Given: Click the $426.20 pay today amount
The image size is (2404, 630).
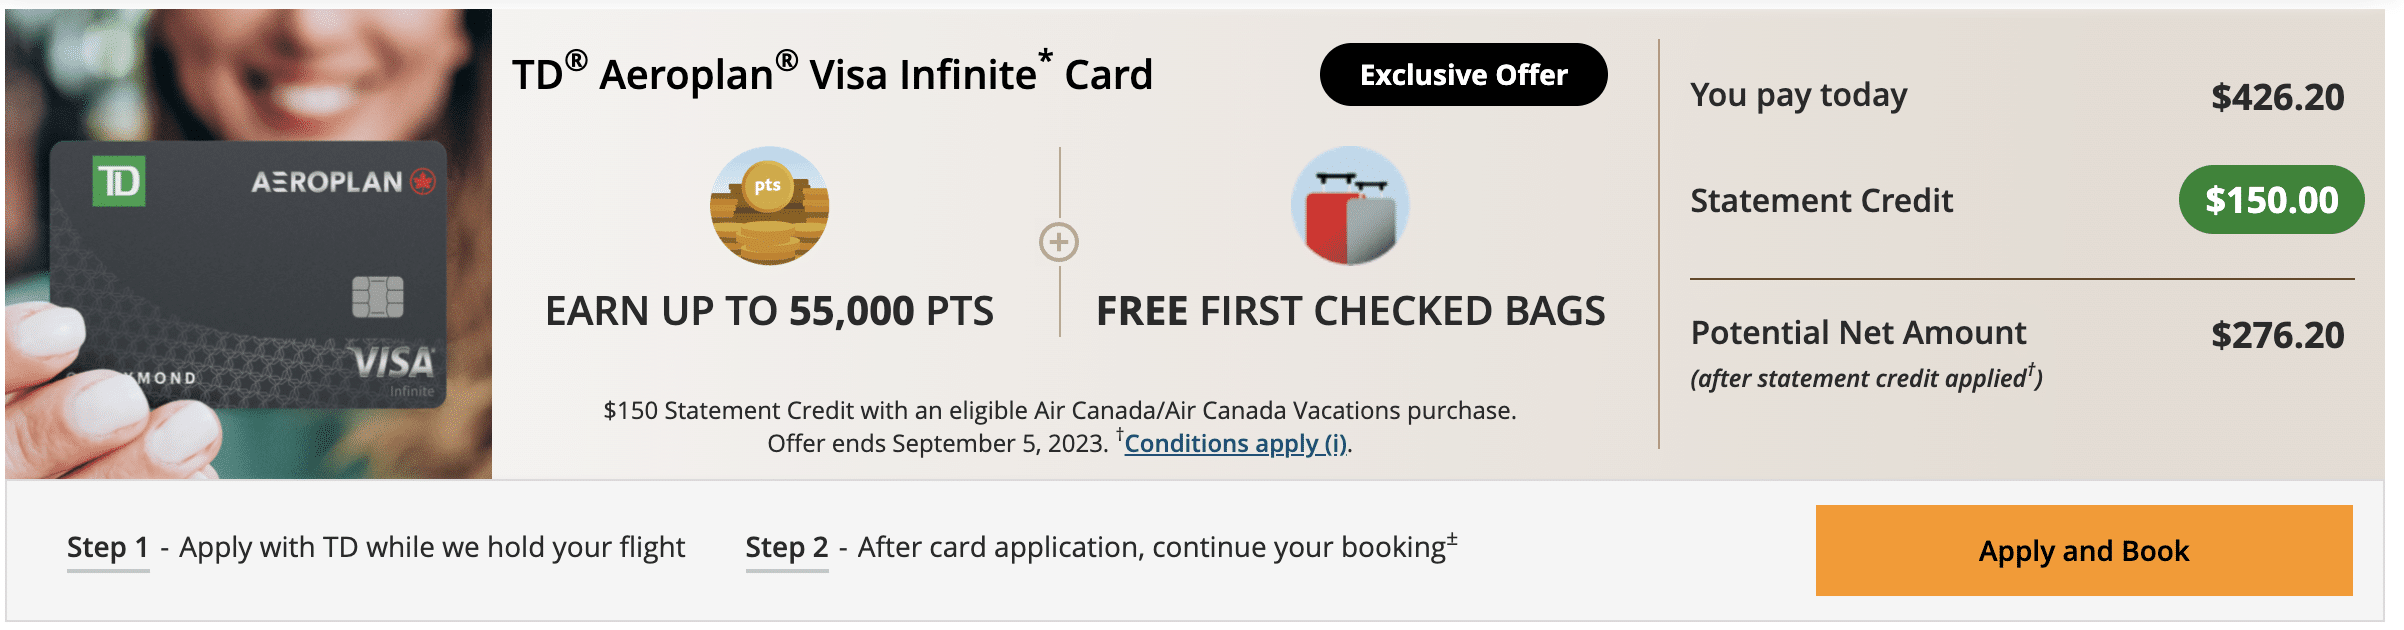Looking at the screenshot, I should (x=2277, y=97).
